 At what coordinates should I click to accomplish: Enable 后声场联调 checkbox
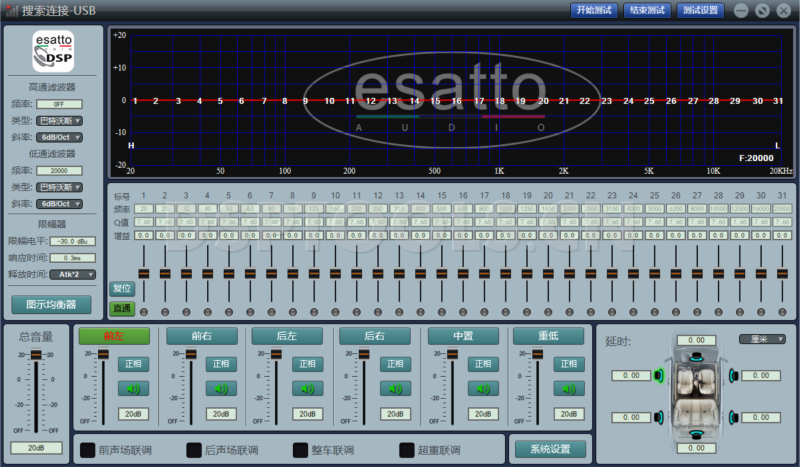click(x=194, y=450)
